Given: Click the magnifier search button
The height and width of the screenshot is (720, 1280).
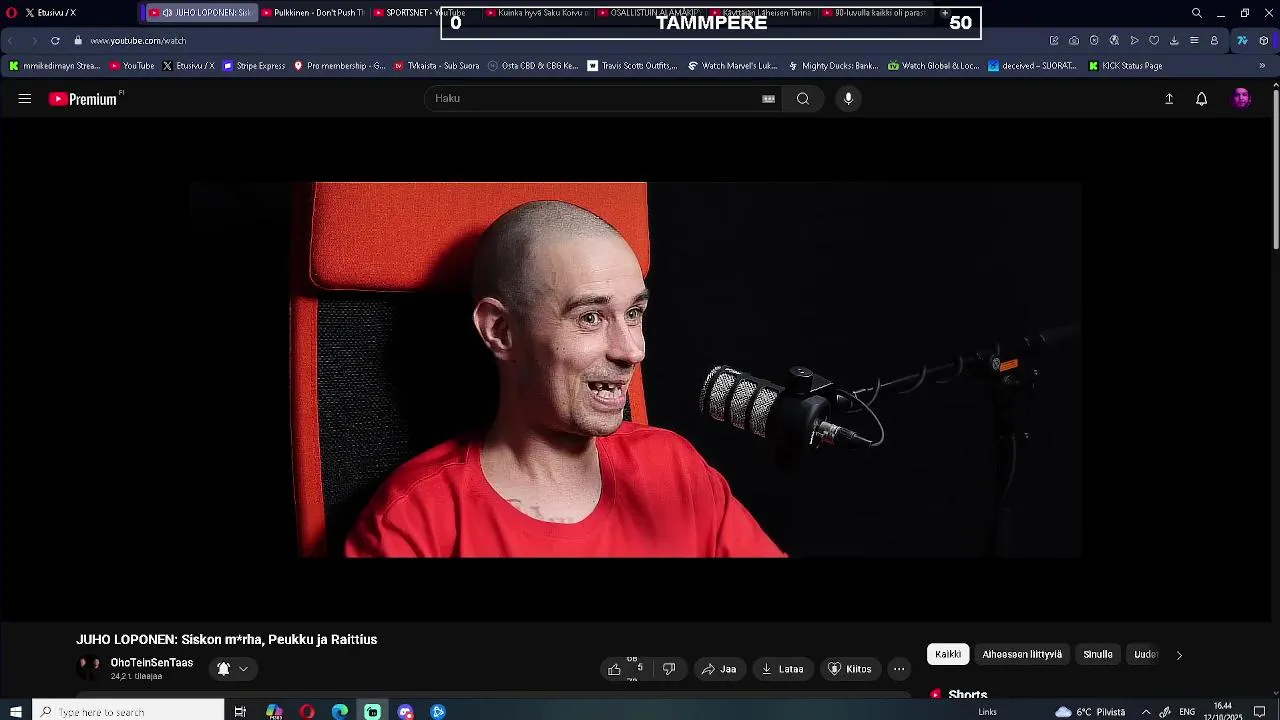Looking at the screenshot, I should tap(803, 98).
